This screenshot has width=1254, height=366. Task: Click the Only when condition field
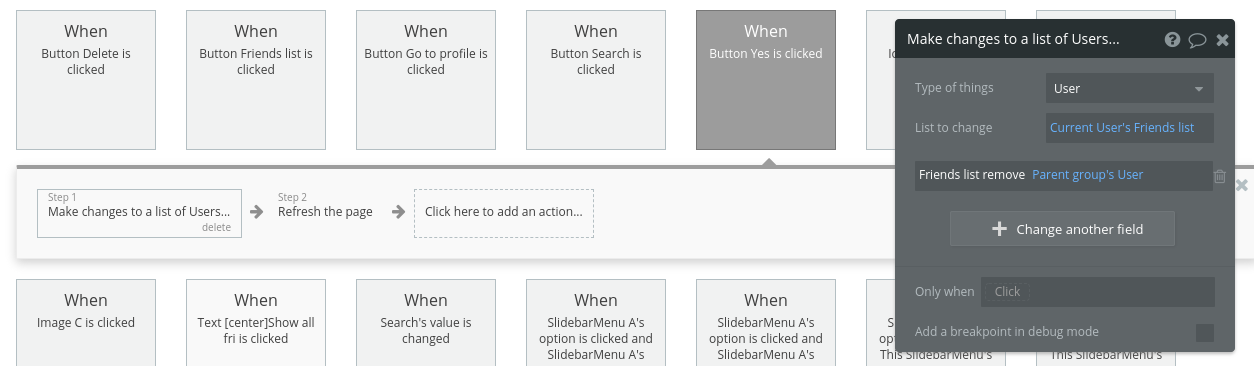(1098, 292)
